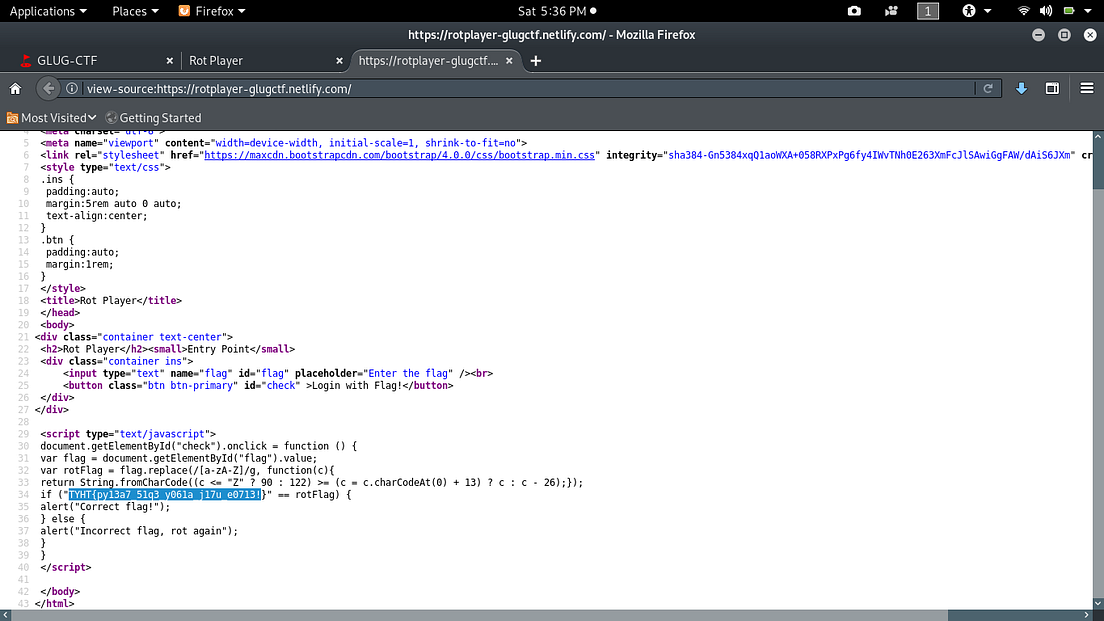
Task: Click the screenshot camera icon in system tray
Action: pos(853,11)
